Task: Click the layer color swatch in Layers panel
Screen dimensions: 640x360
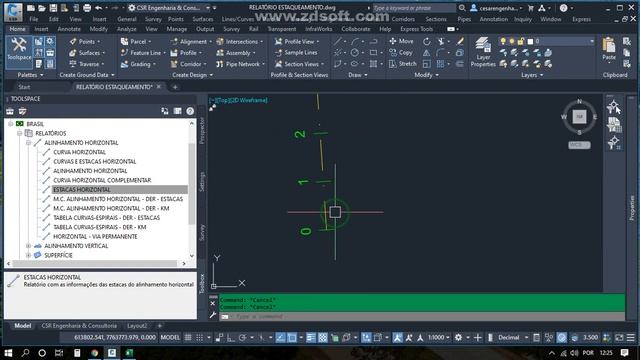Action: click(530, 41)
